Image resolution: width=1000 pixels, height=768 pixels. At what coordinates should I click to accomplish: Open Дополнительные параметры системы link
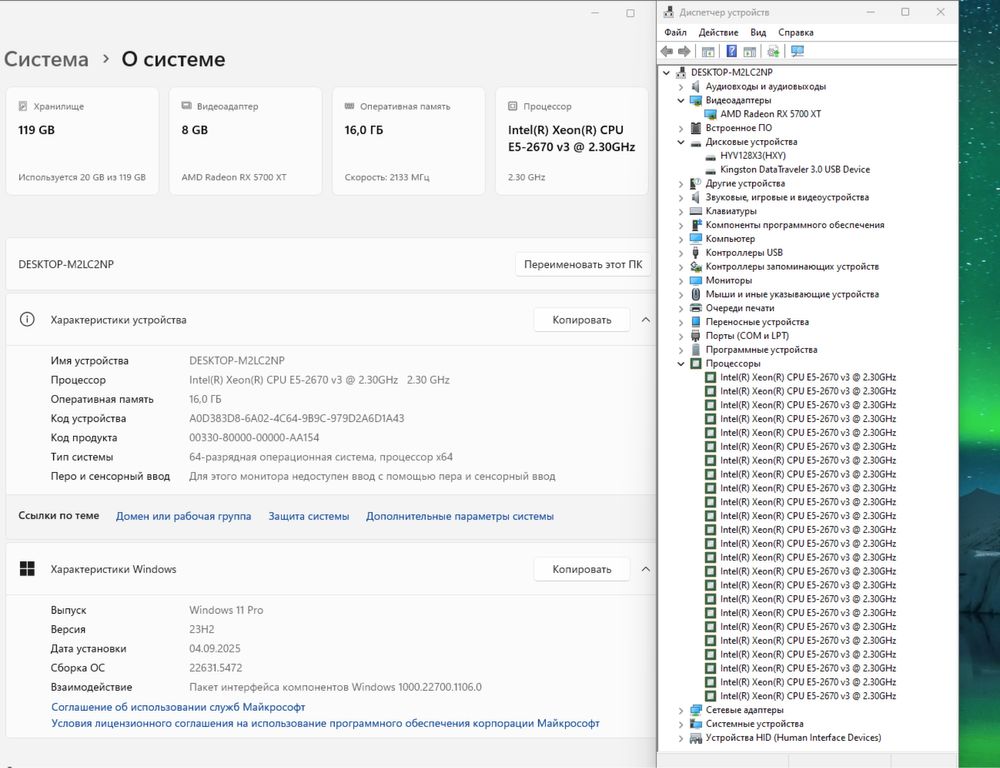[460, 516]
